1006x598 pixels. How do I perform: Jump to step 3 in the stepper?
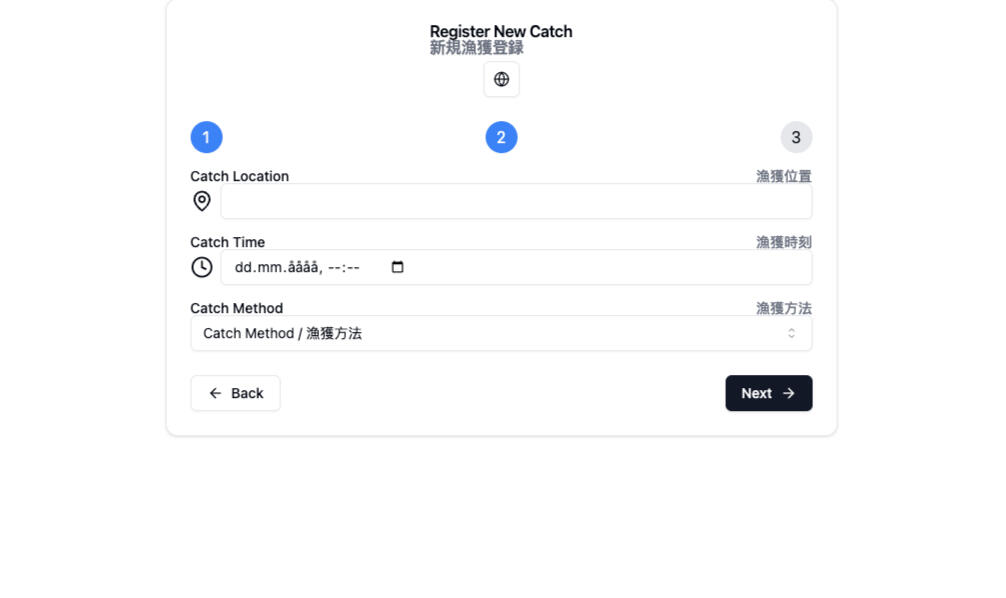[x=796, y=137]
